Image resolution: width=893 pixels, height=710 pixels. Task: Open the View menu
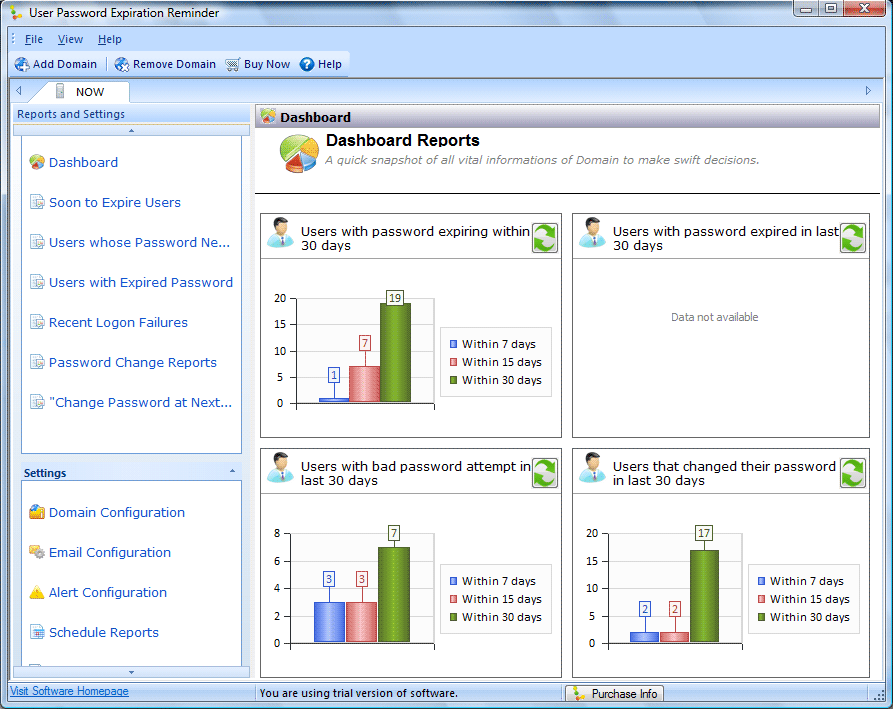70,39
